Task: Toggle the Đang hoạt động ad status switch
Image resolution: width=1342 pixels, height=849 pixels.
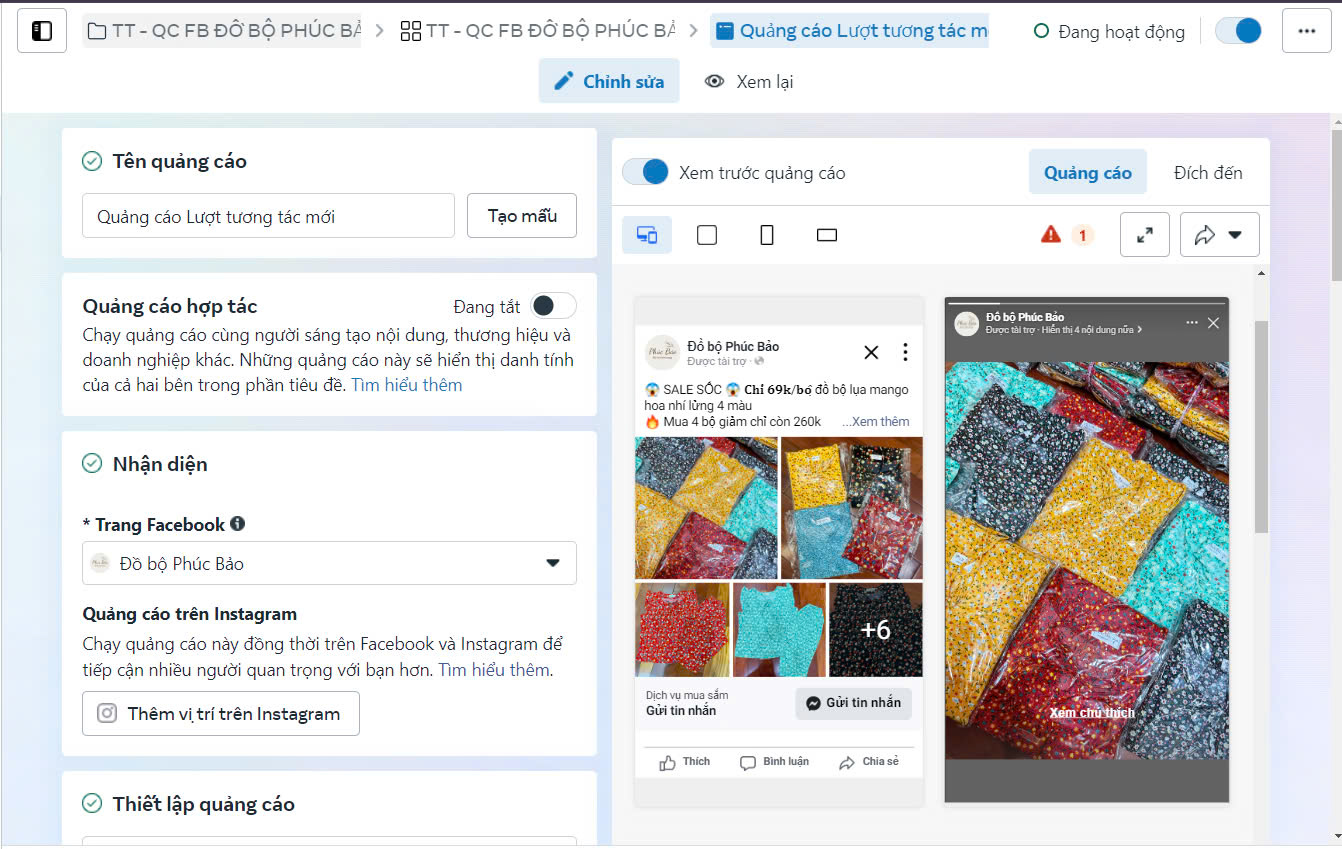Action: coord(1238,31)
